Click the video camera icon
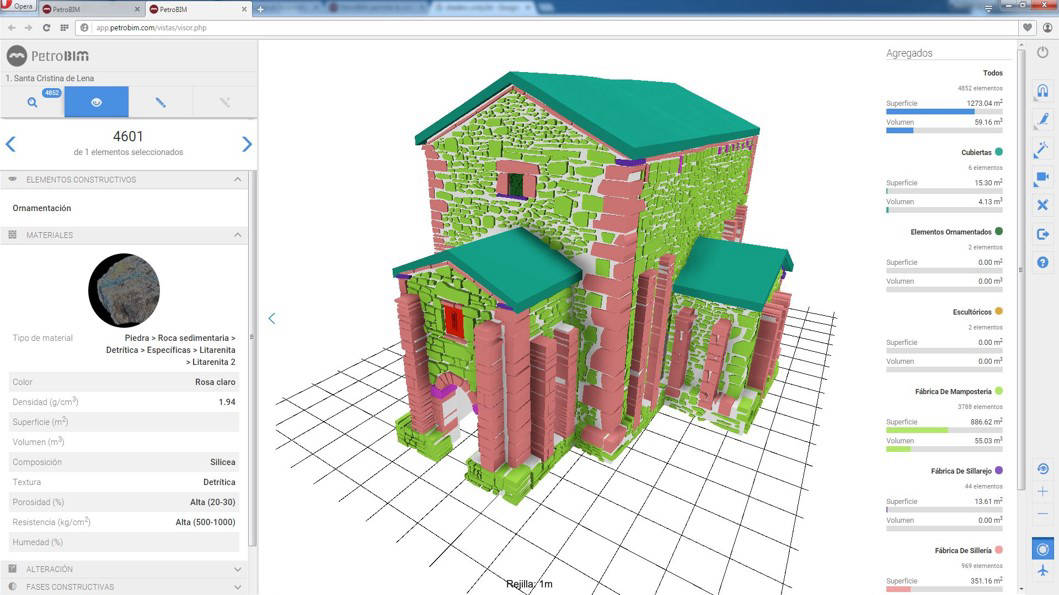This screenshot has width=1059, height=595. click(1042, 177)
